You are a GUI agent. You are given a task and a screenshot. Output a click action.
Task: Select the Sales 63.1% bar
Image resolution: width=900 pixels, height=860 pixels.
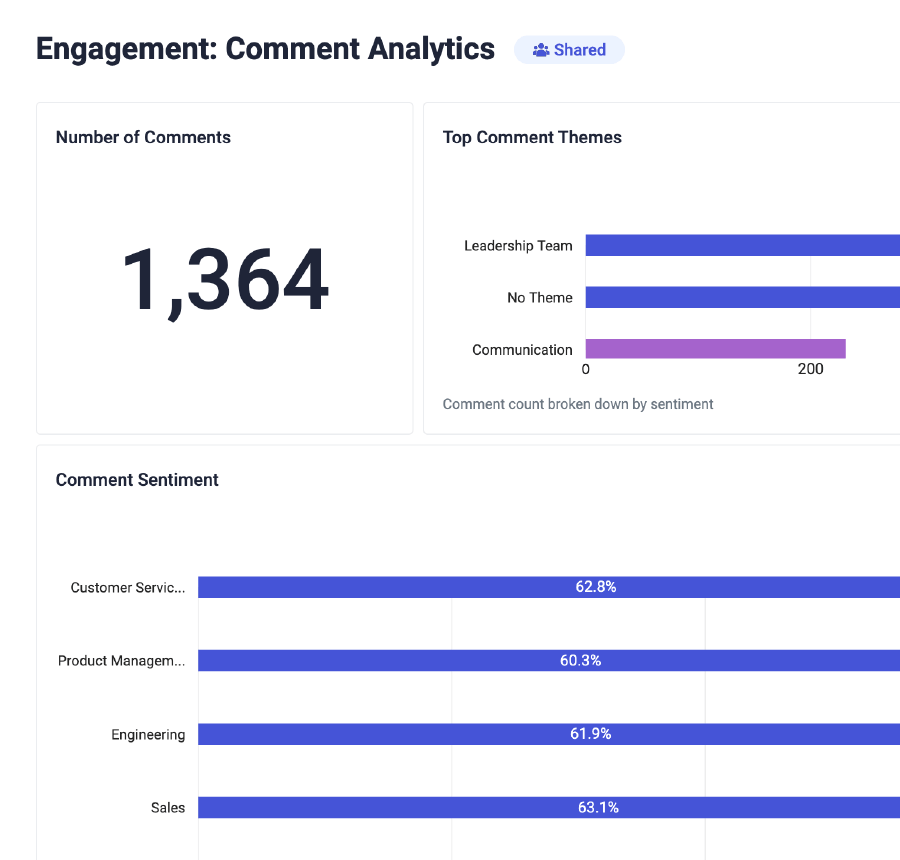click(x=549, y=807)
